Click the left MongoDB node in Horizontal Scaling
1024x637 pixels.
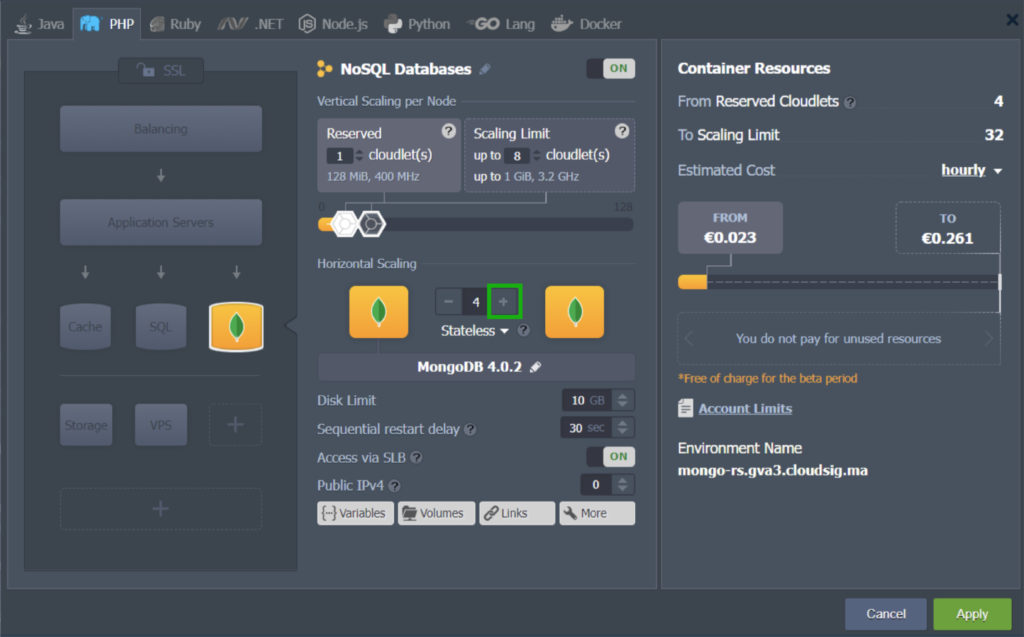click(x=379, y=312)
